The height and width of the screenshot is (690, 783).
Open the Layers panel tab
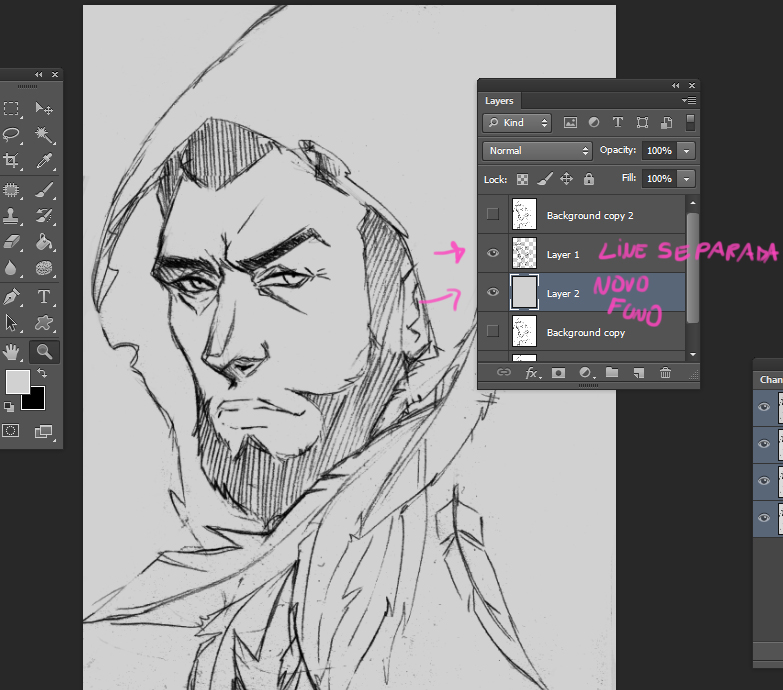click(x=499, y=101)
